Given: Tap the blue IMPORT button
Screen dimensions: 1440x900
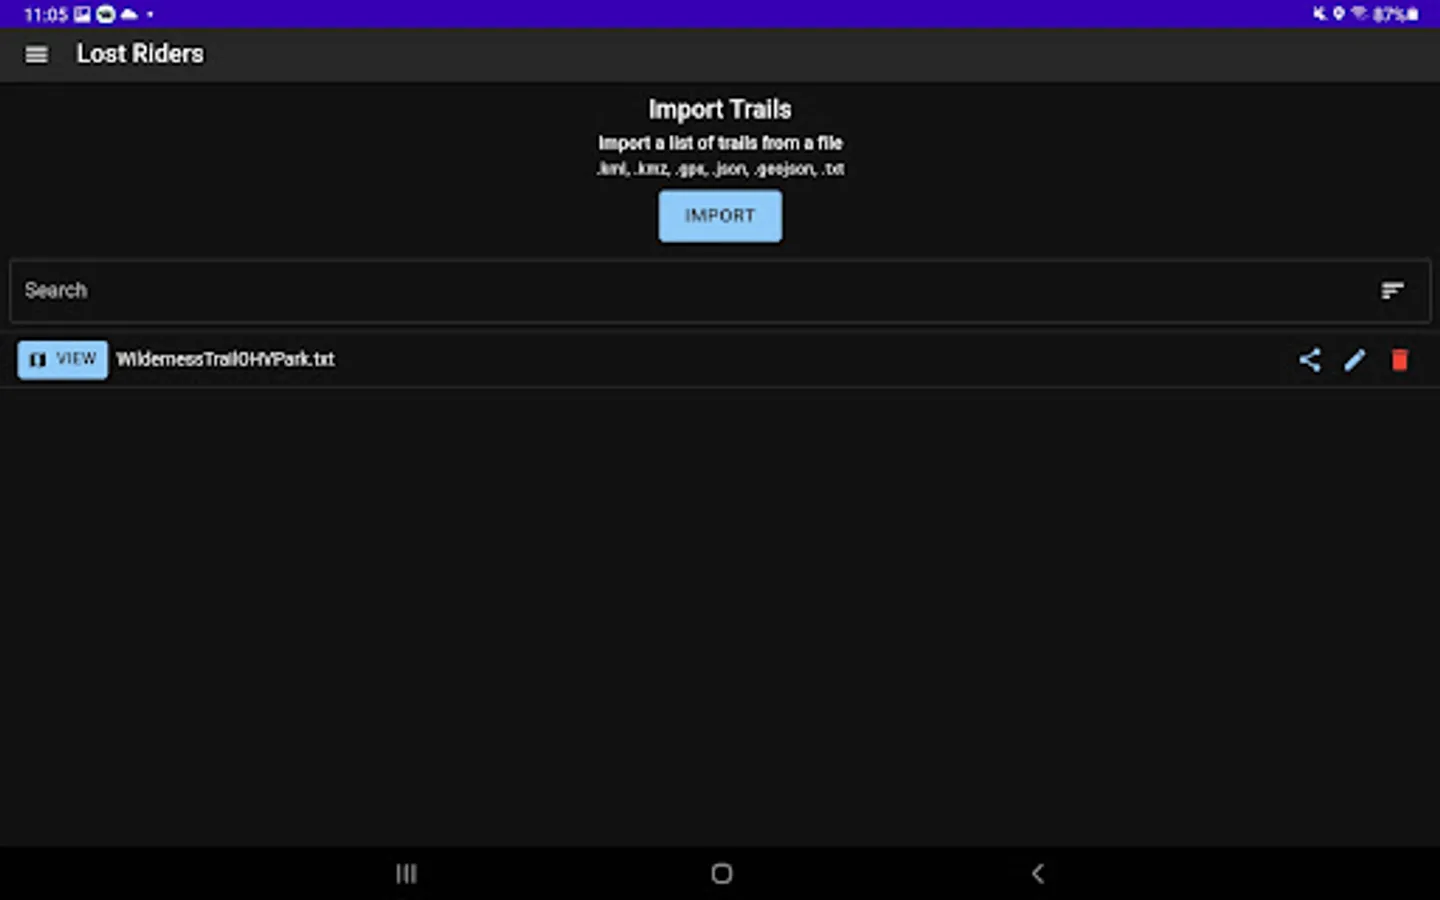Looking at the screenshot, I should tap(720, 216).
